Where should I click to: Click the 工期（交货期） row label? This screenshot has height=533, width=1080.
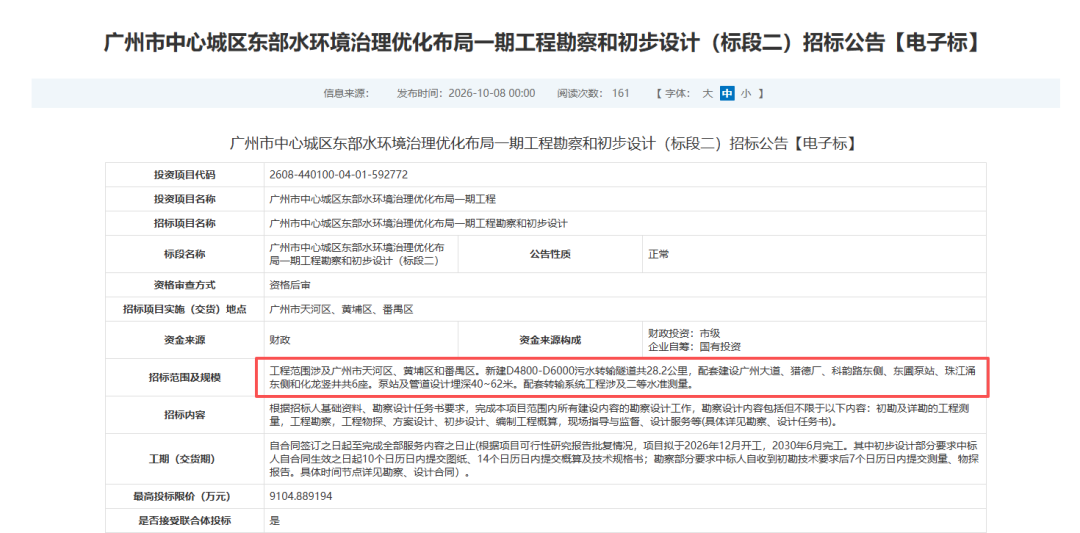185,459
